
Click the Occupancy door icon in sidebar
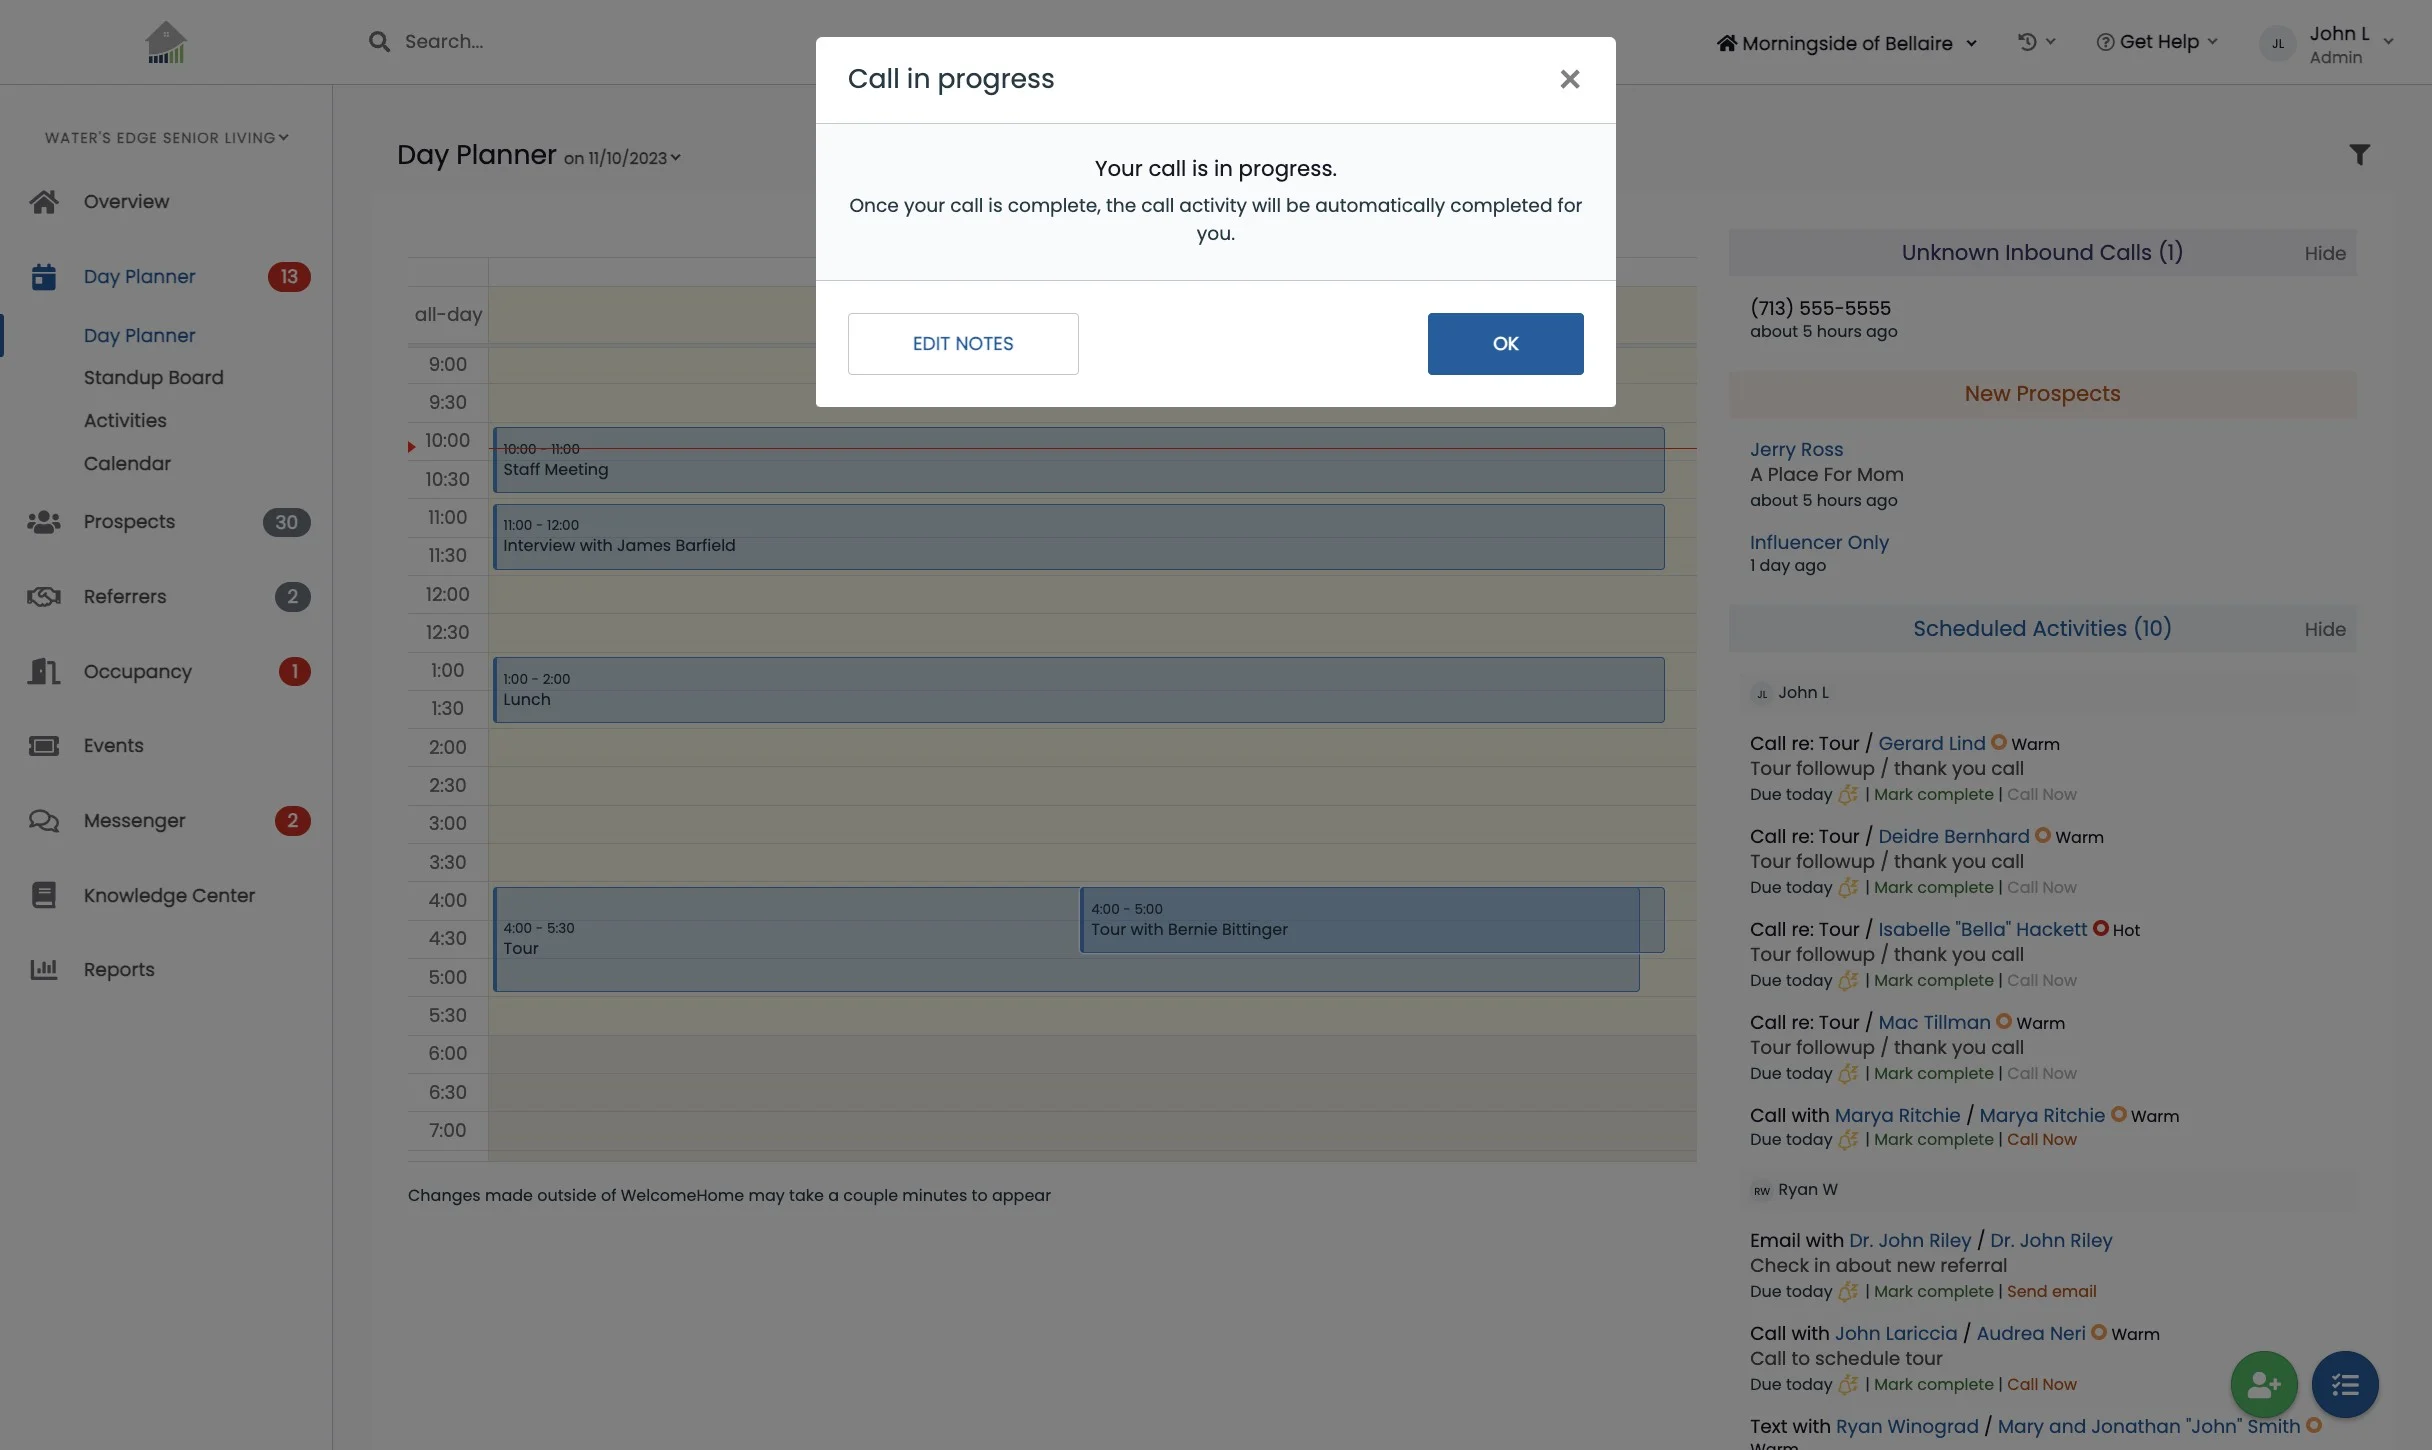(x=43, y=671)
